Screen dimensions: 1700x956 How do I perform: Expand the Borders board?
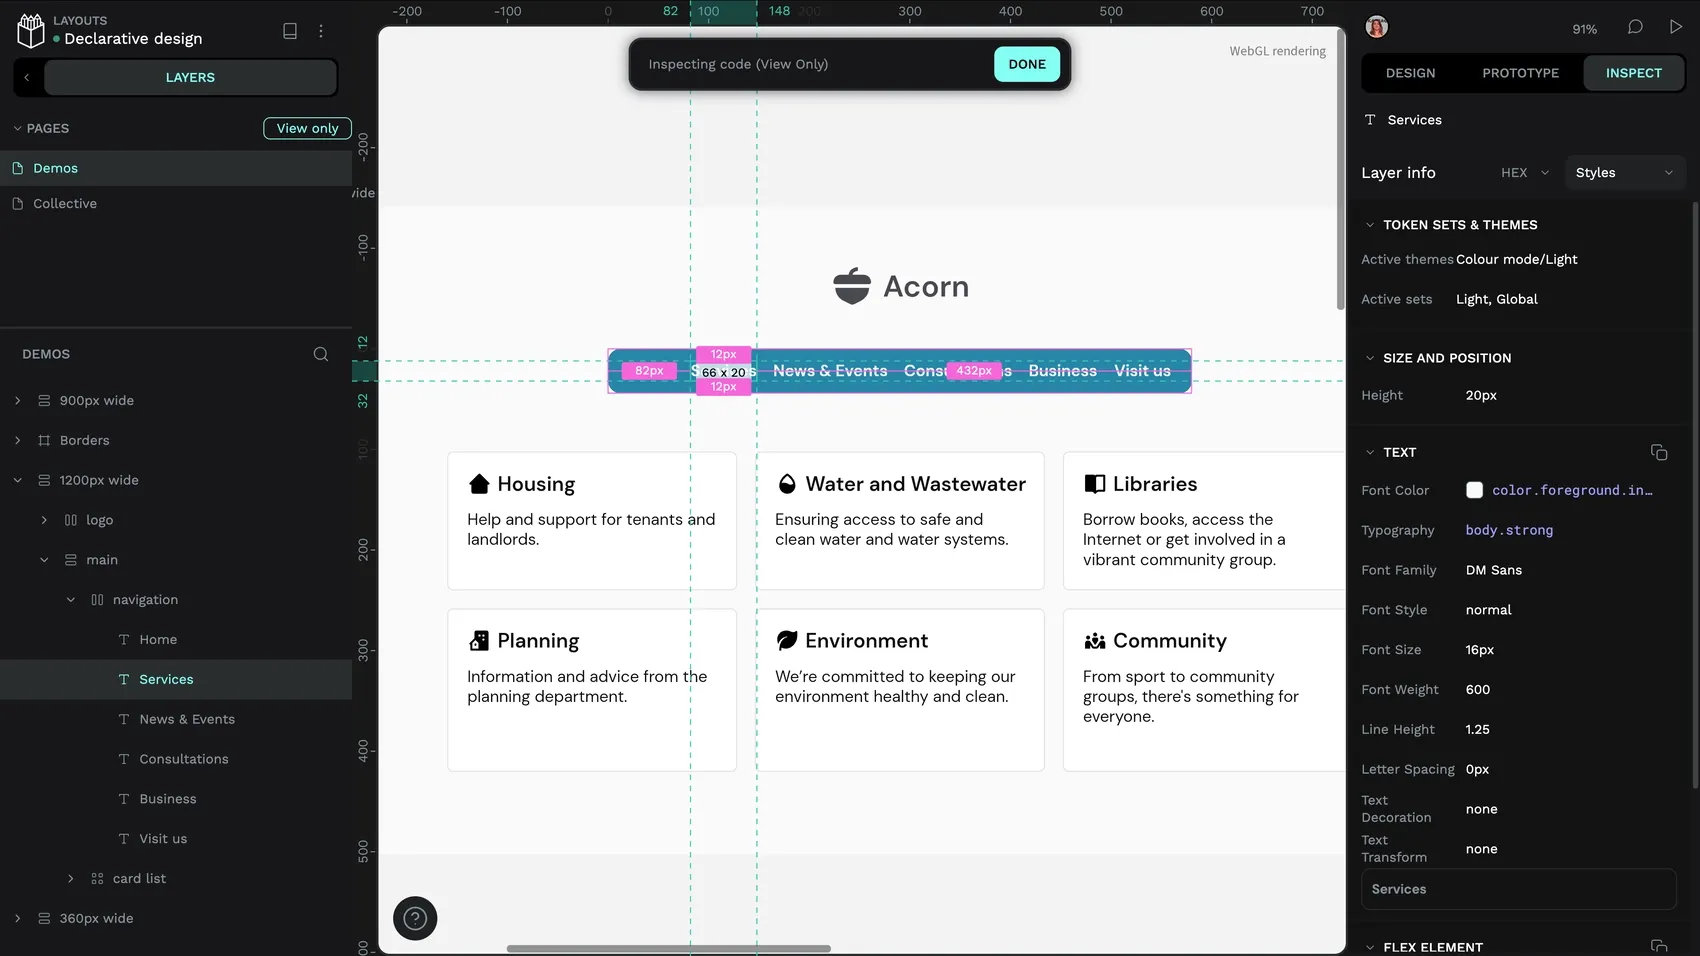[17, 440]
